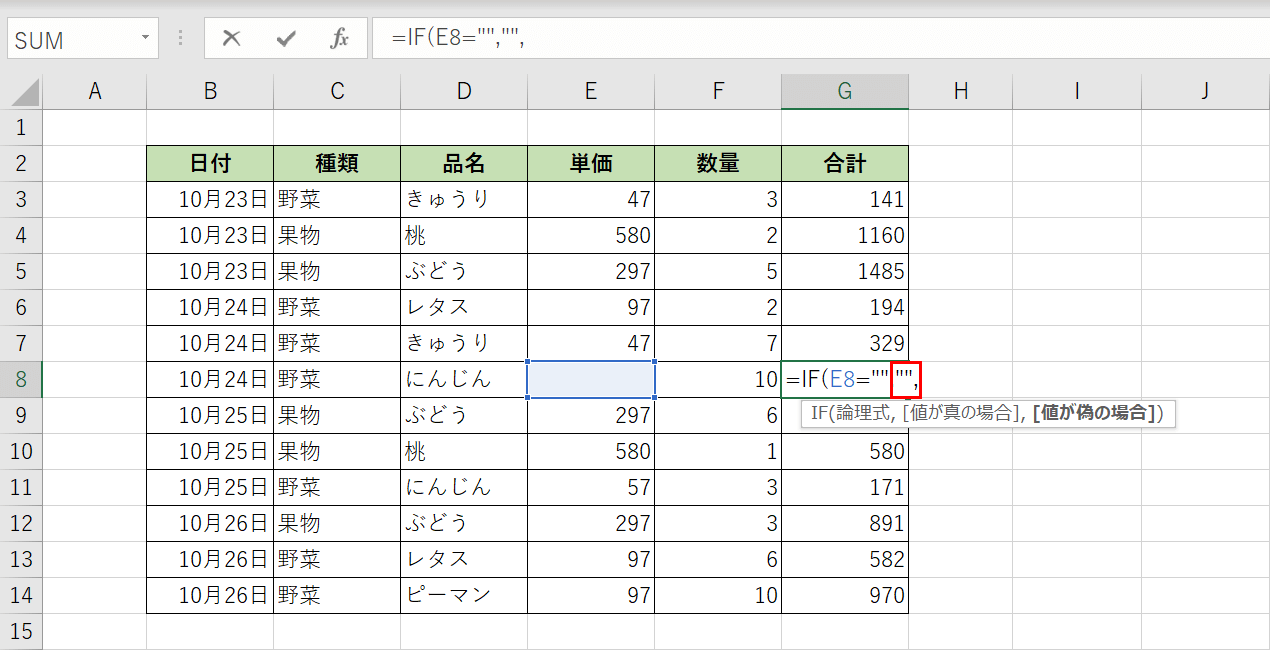Confirm the formula with the checkmark icon

click(286, 39)
